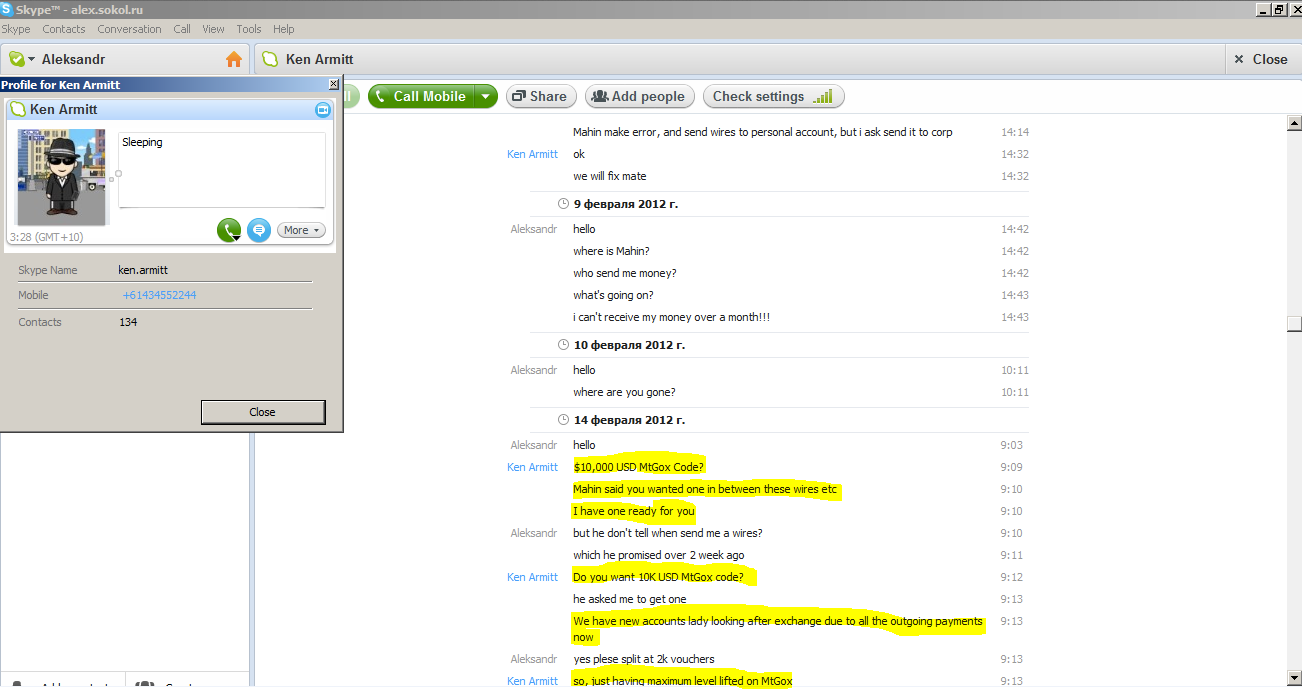The height and width of the screenshot is (689, 1302).
Task: Open the Call menu
Action: click(182, 29)
